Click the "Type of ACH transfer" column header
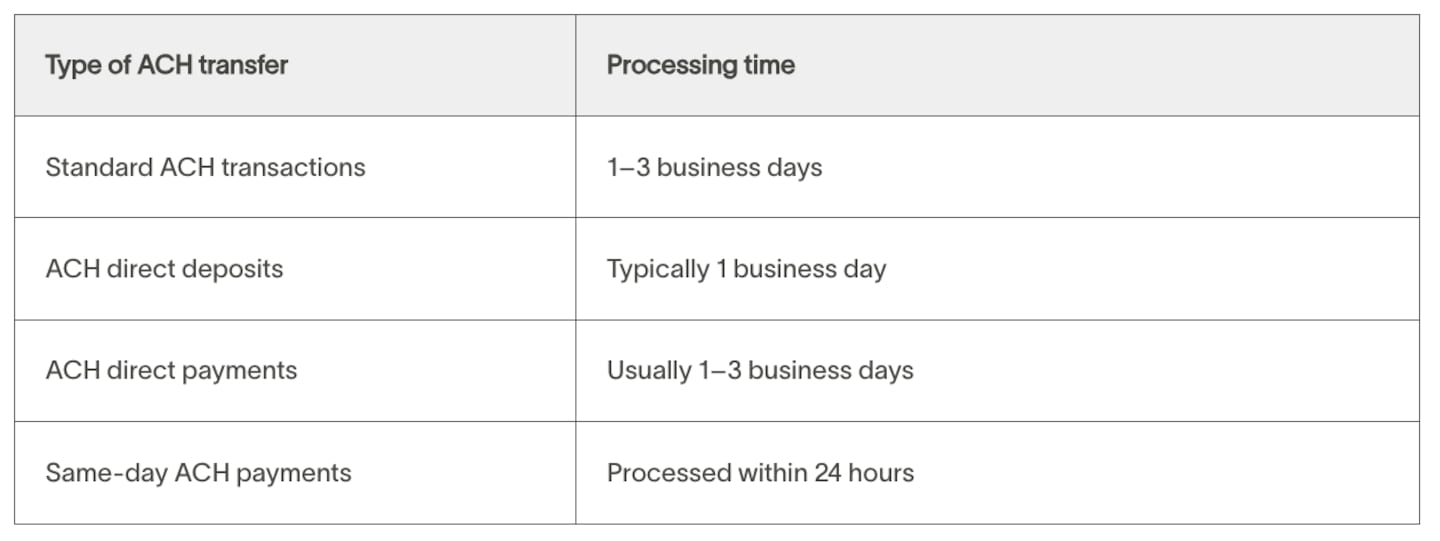 [167, 66]
